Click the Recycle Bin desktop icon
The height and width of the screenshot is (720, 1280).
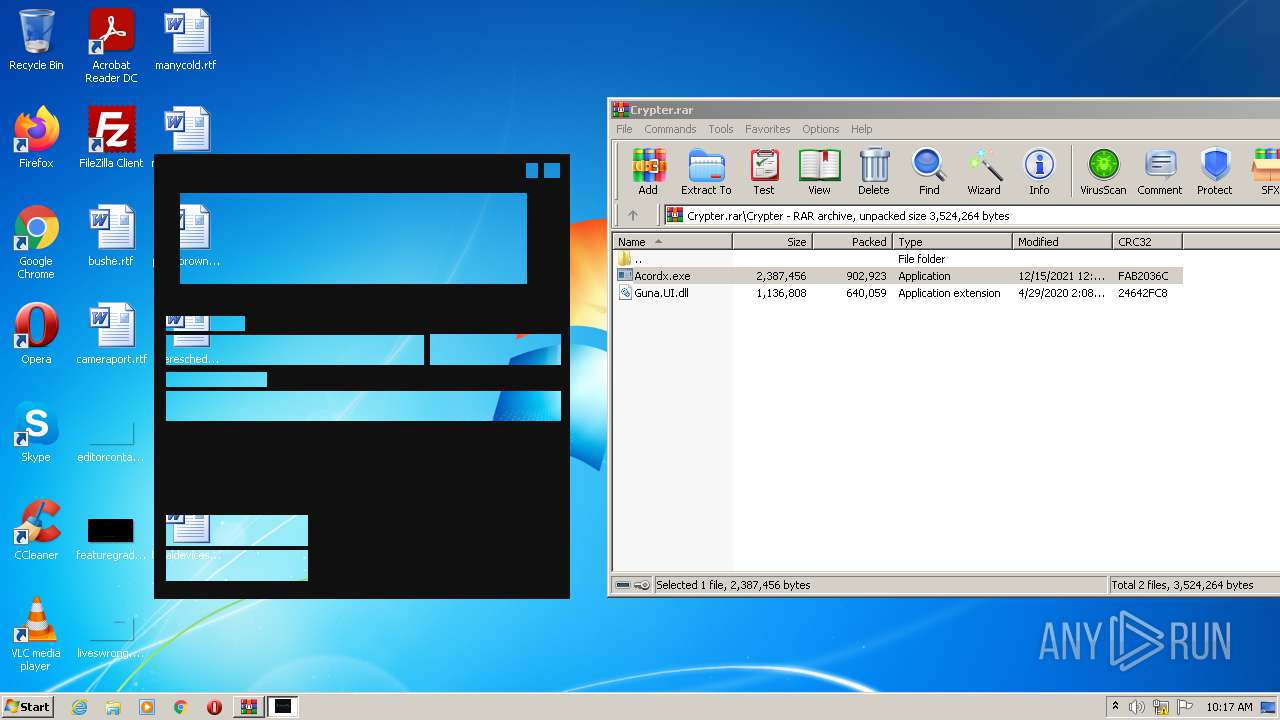(36, 40)
